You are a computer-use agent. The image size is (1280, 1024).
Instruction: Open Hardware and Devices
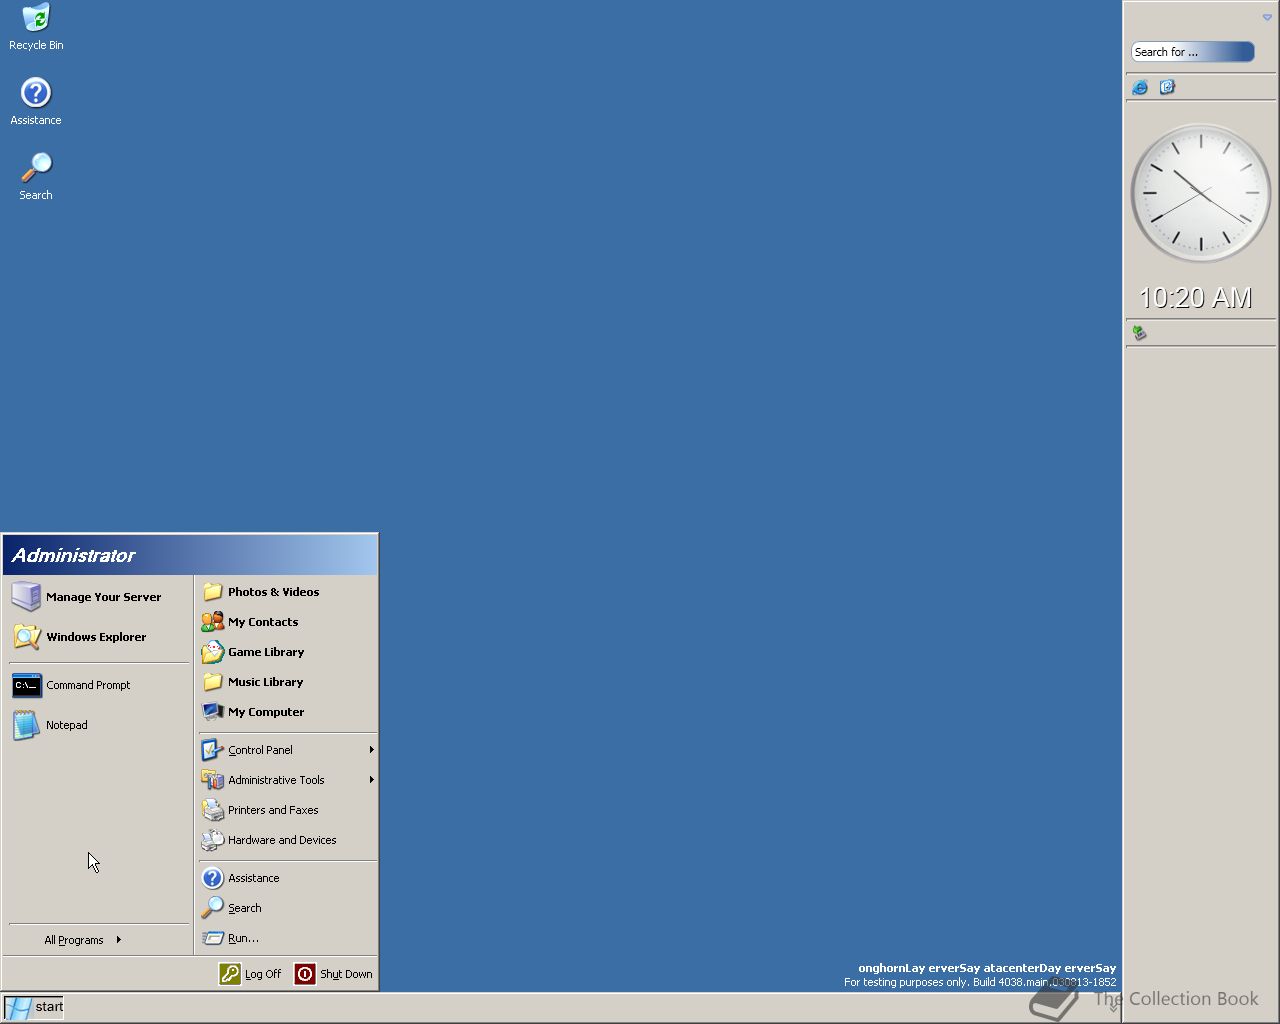coord(287,840)
